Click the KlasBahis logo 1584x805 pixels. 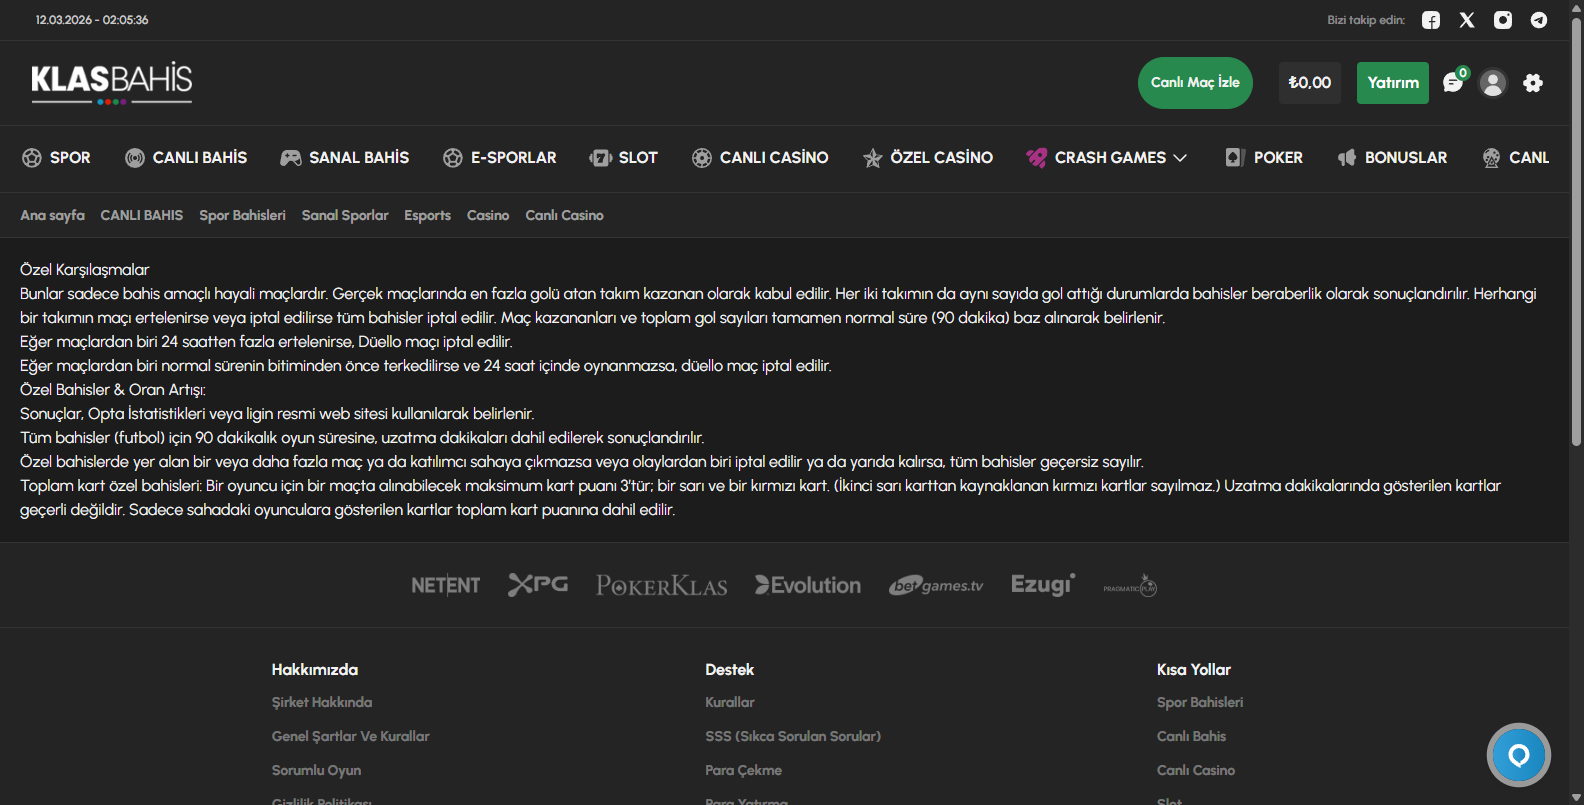click(112, 82)
